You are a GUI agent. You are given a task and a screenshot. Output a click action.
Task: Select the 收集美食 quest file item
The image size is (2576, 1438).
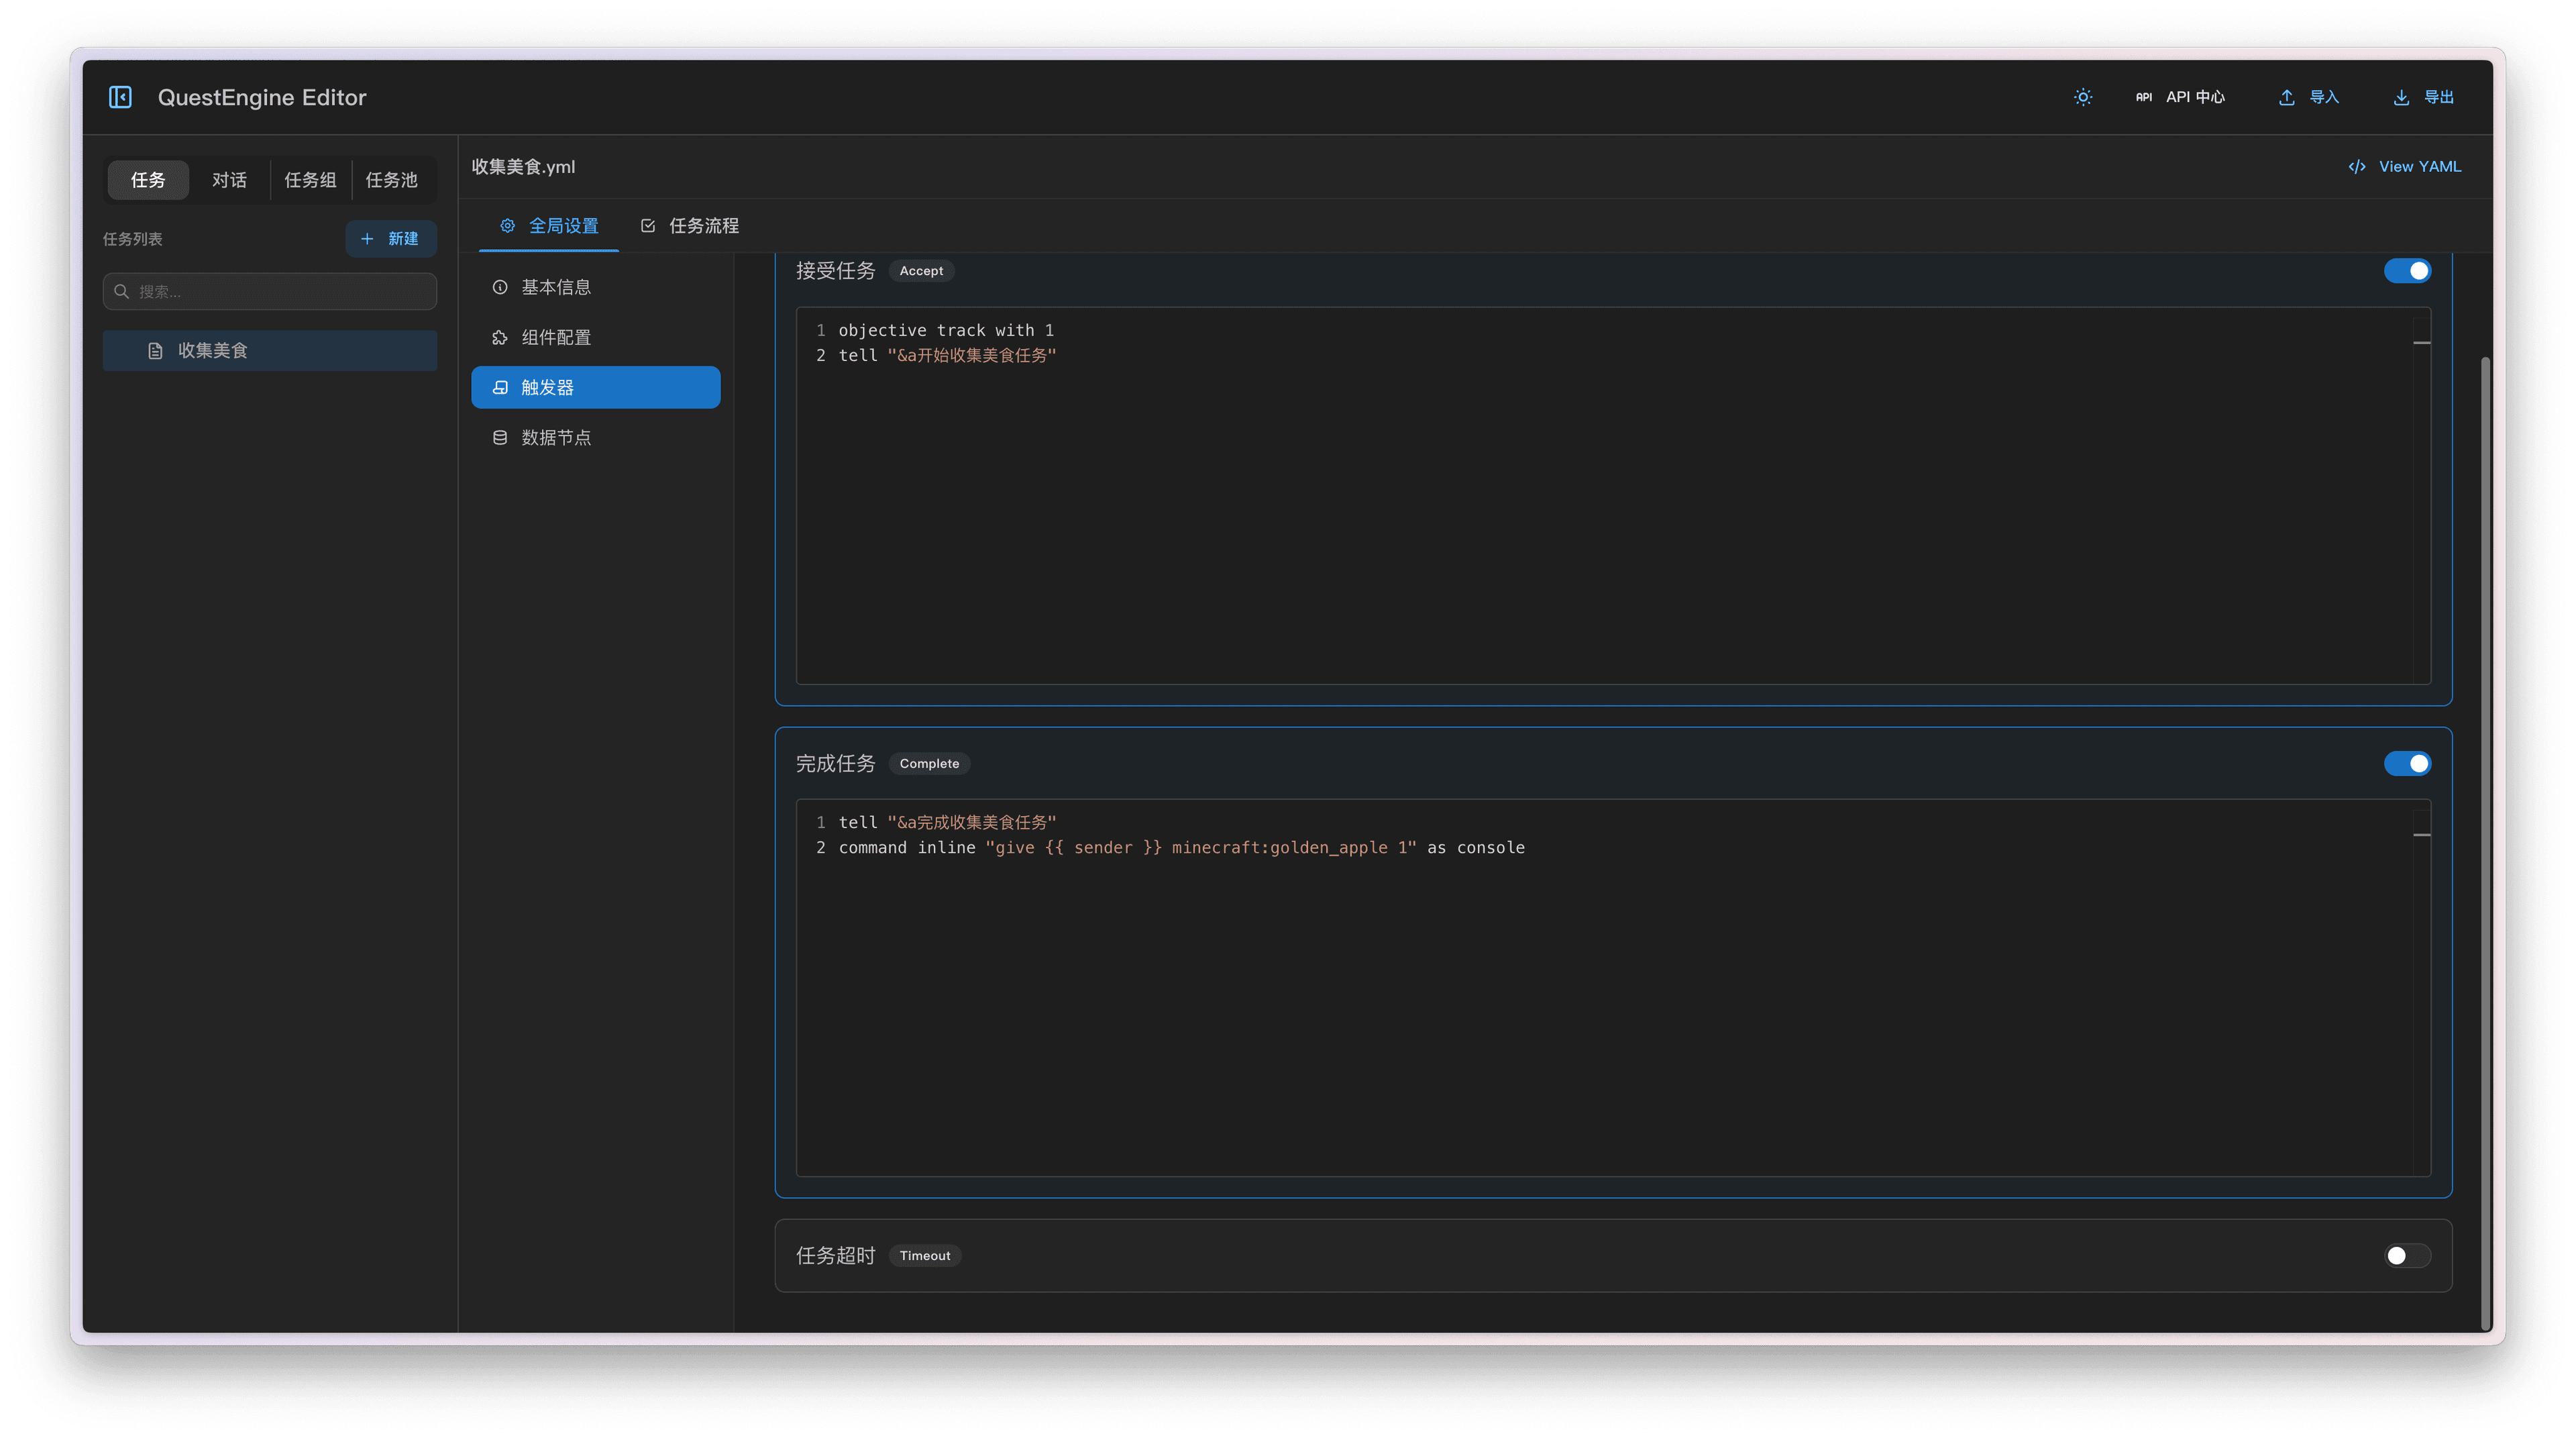(x=269, y=351)
